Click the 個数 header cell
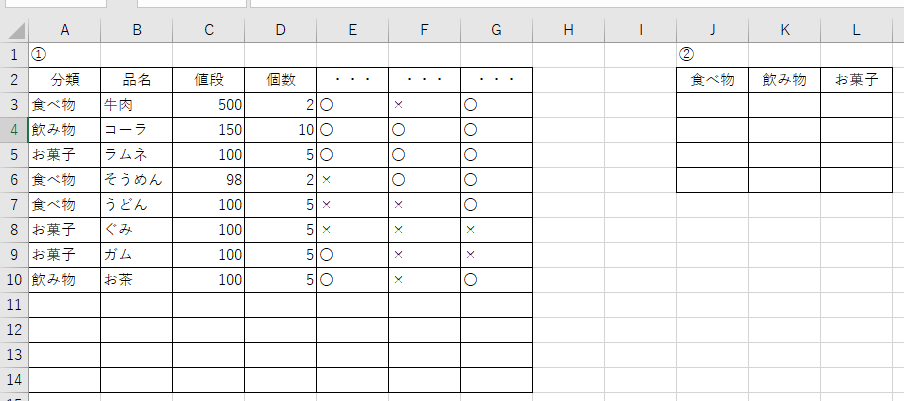904x401 pixels. tap(280, 79)
